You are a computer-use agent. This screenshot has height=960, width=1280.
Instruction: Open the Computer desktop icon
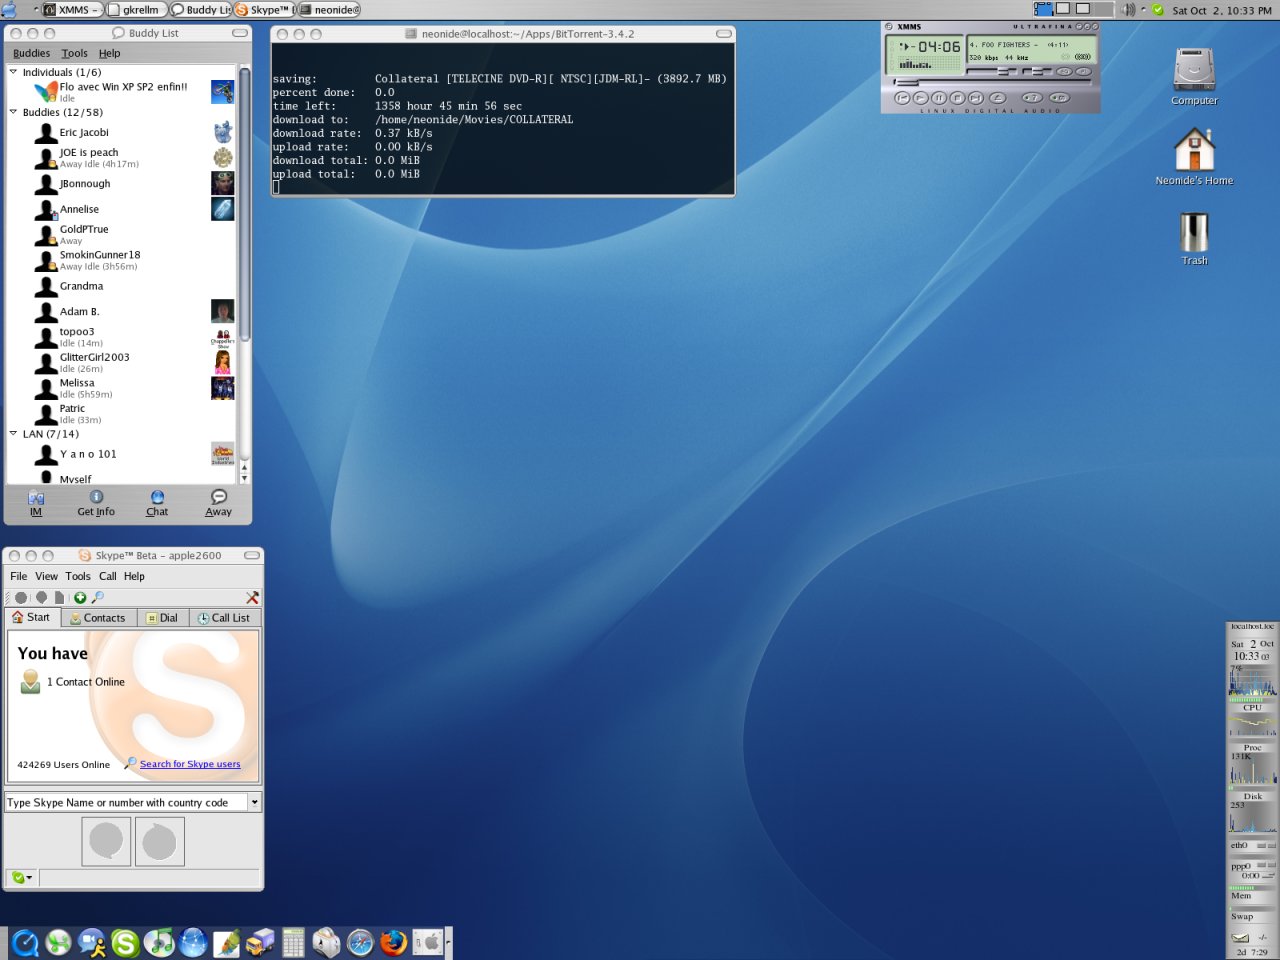coord(1194,78)
